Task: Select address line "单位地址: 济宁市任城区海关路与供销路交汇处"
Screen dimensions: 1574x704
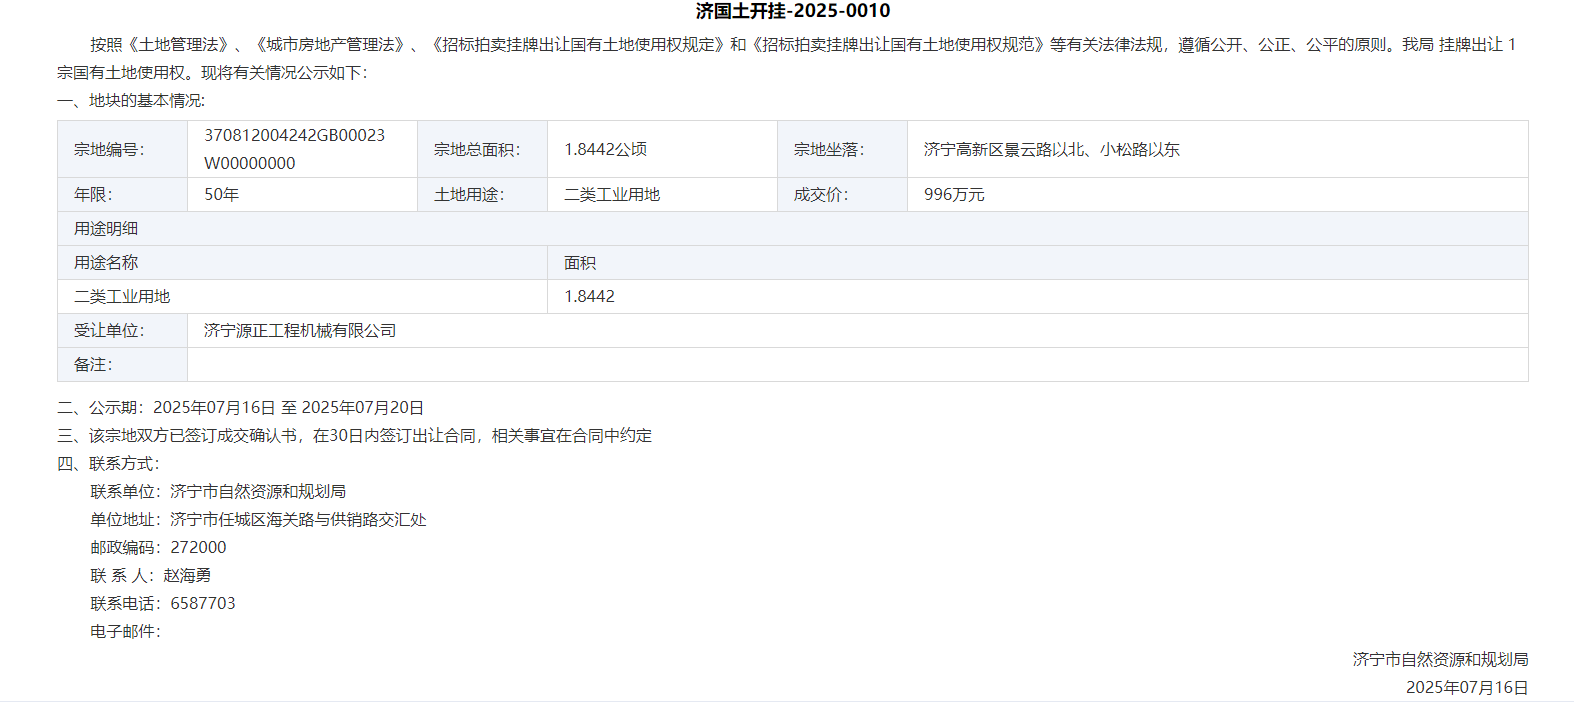Action: [258, 520]
